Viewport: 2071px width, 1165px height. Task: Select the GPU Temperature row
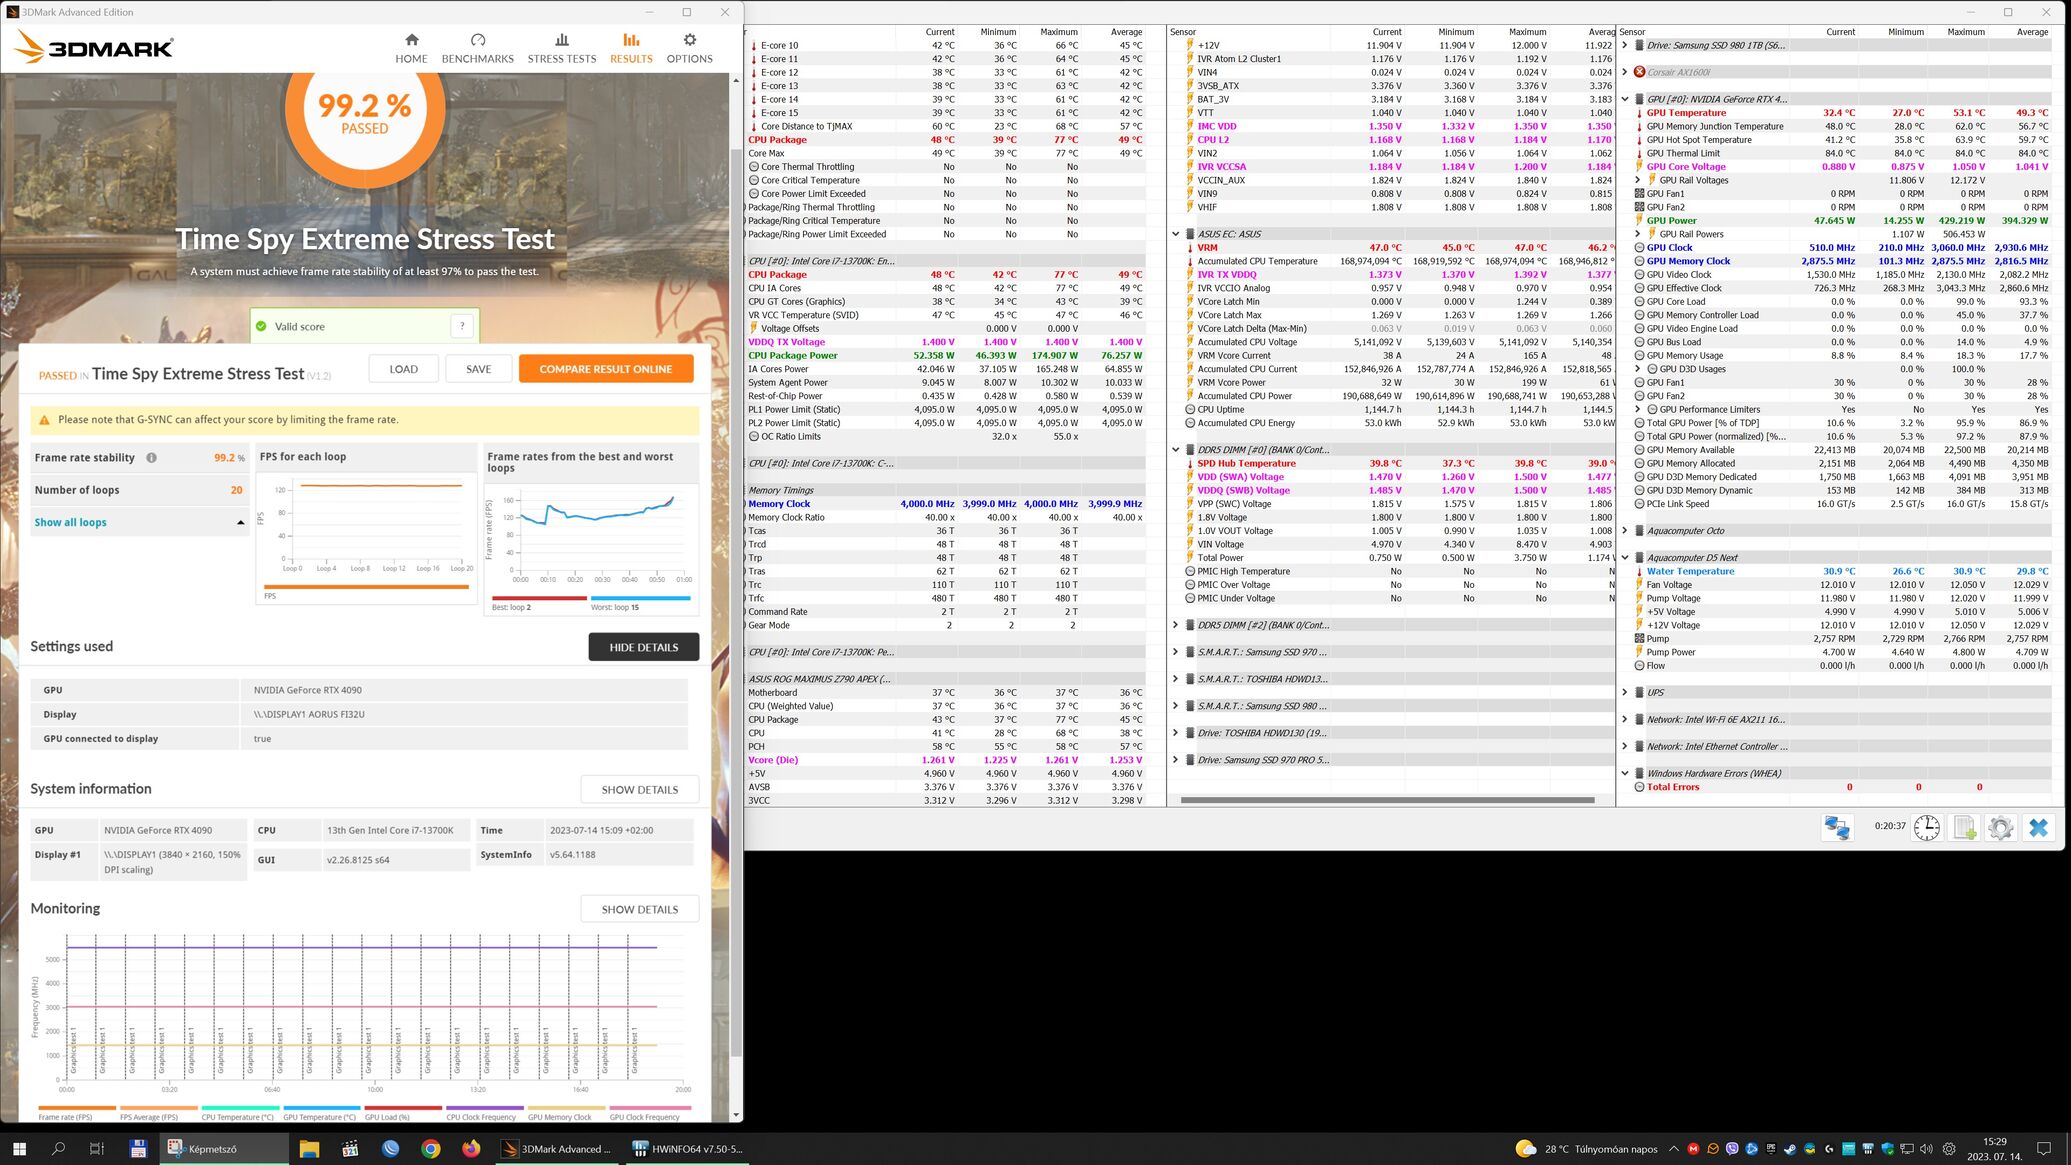pos(1841,113)
